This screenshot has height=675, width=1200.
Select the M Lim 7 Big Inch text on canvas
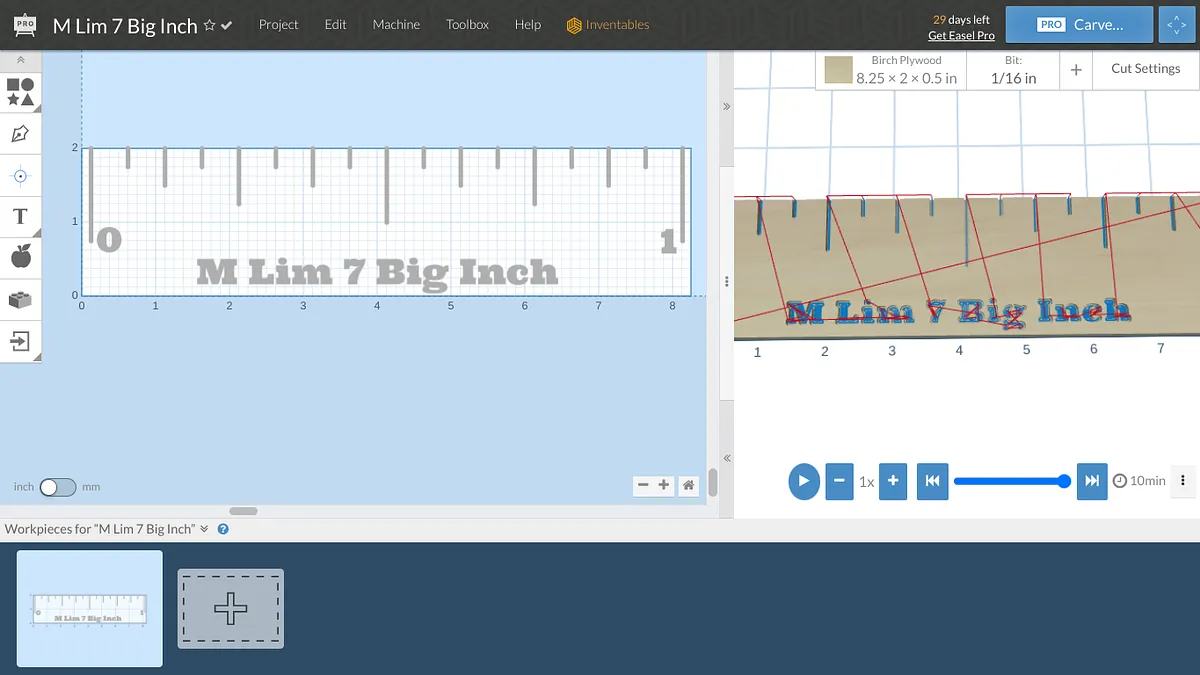[377, 272]
